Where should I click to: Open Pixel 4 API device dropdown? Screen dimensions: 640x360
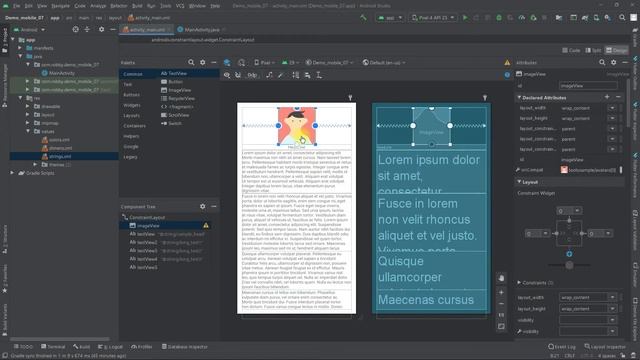[433, 18]
